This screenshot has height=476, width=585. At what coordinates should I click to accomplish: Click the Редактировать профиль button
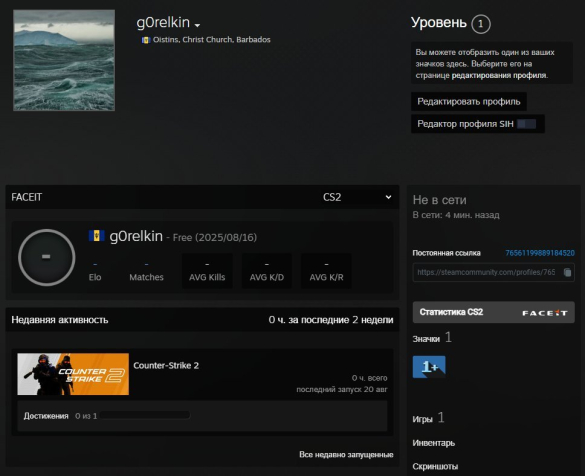[x=469, y=101]
